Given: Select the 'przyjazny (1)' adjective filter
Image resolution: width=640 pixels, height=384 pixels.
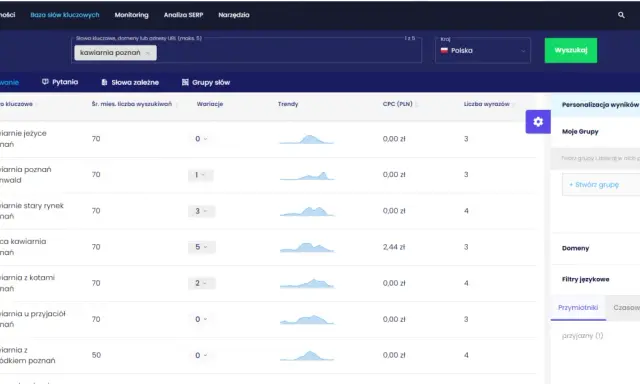Looking at the screenshot, I should [x=582, y=336].
